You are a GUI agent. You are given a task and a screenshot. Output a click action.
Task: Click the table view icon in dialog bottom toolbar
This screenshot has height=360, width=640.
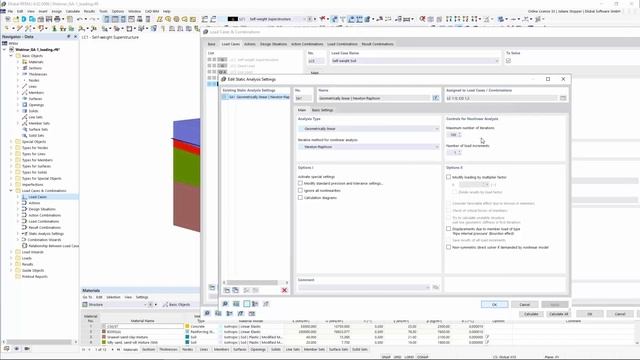pos(236,304)
